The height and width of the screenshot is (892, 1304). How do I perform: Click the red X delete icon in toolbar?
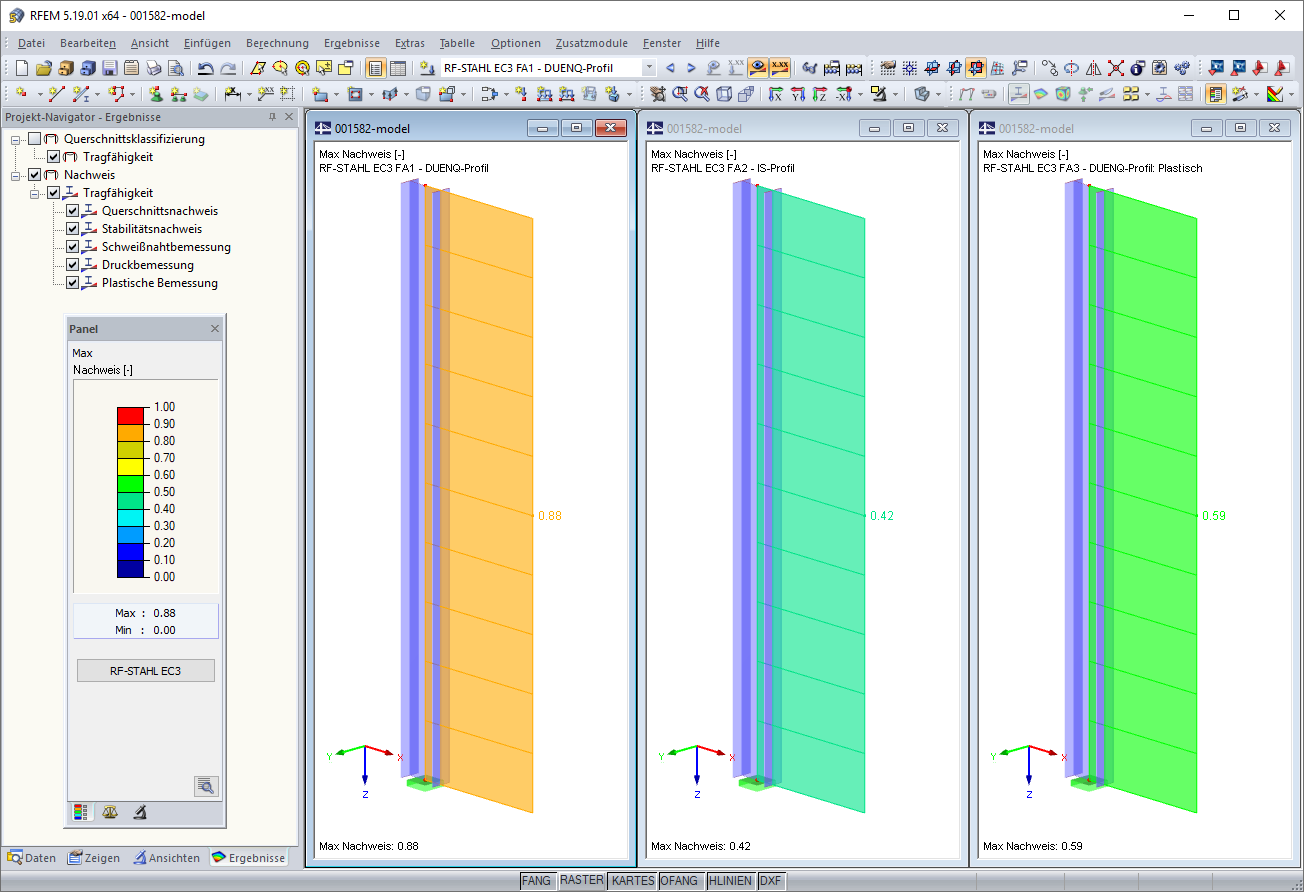pos(1116,68)
